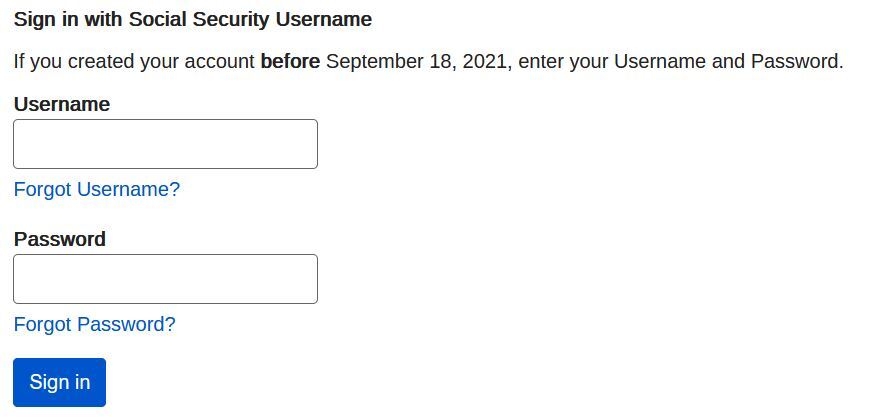Click the Username text field
Image resolution: width=871 pixels, height=417 pixels.
[165, 144]
